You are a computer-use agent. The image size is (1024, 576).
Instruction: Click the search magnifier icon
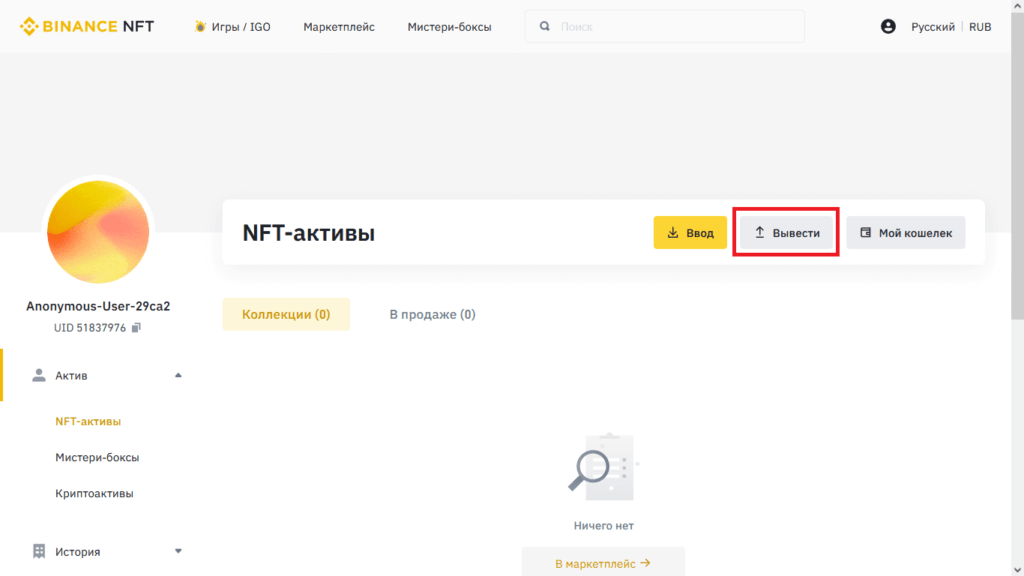(x=544, y=27)
